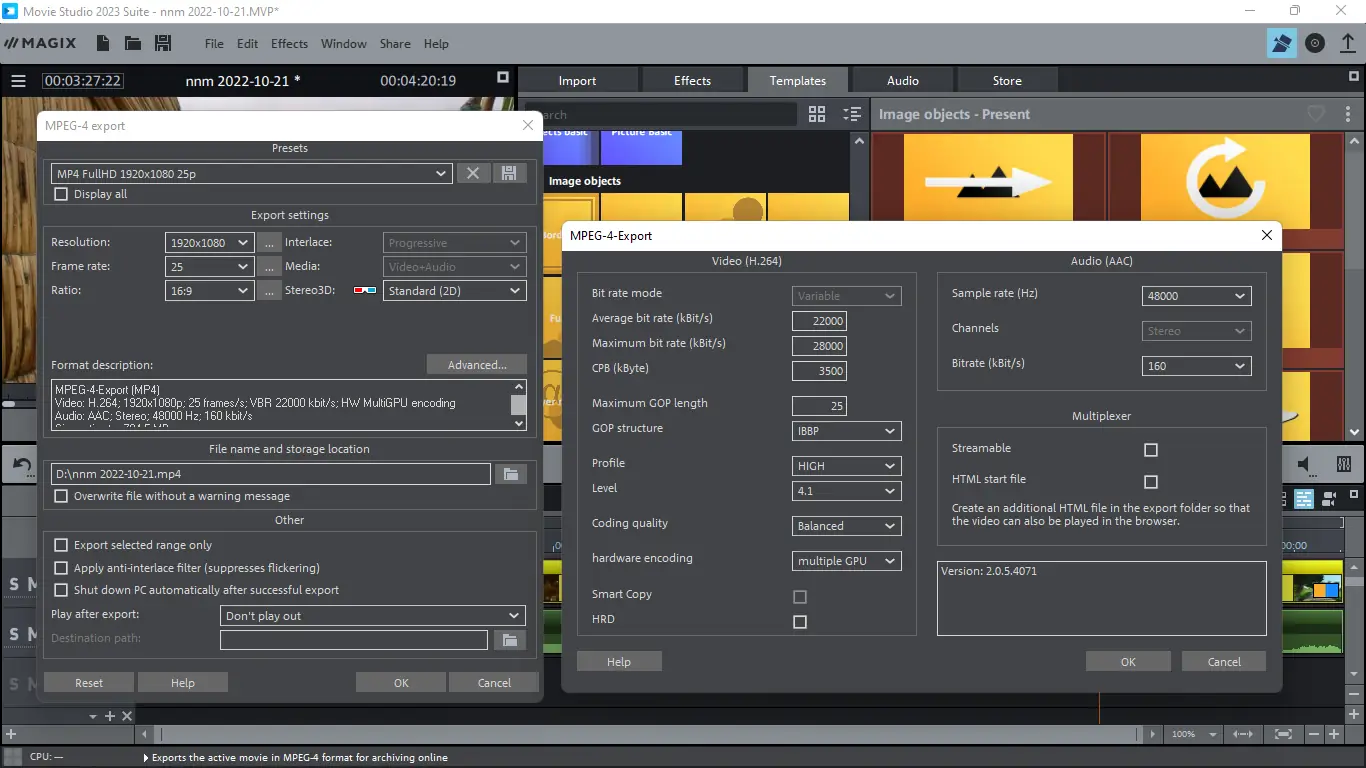Click the file name field D:\nnm 2022-10-21.mp4
Image resolution: width=1366 pixels, height=768 pixels.
coord(271,474)
